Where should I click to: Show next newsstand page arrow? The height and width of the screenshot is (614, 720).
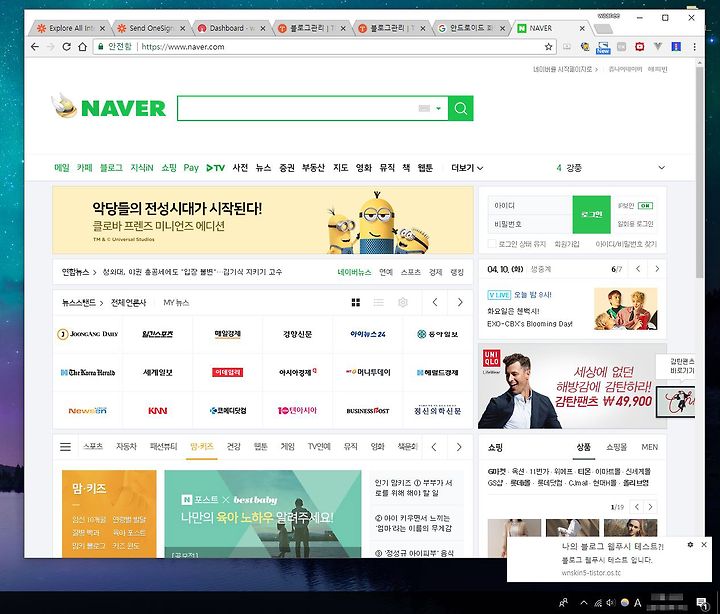[x=460, y=302]
